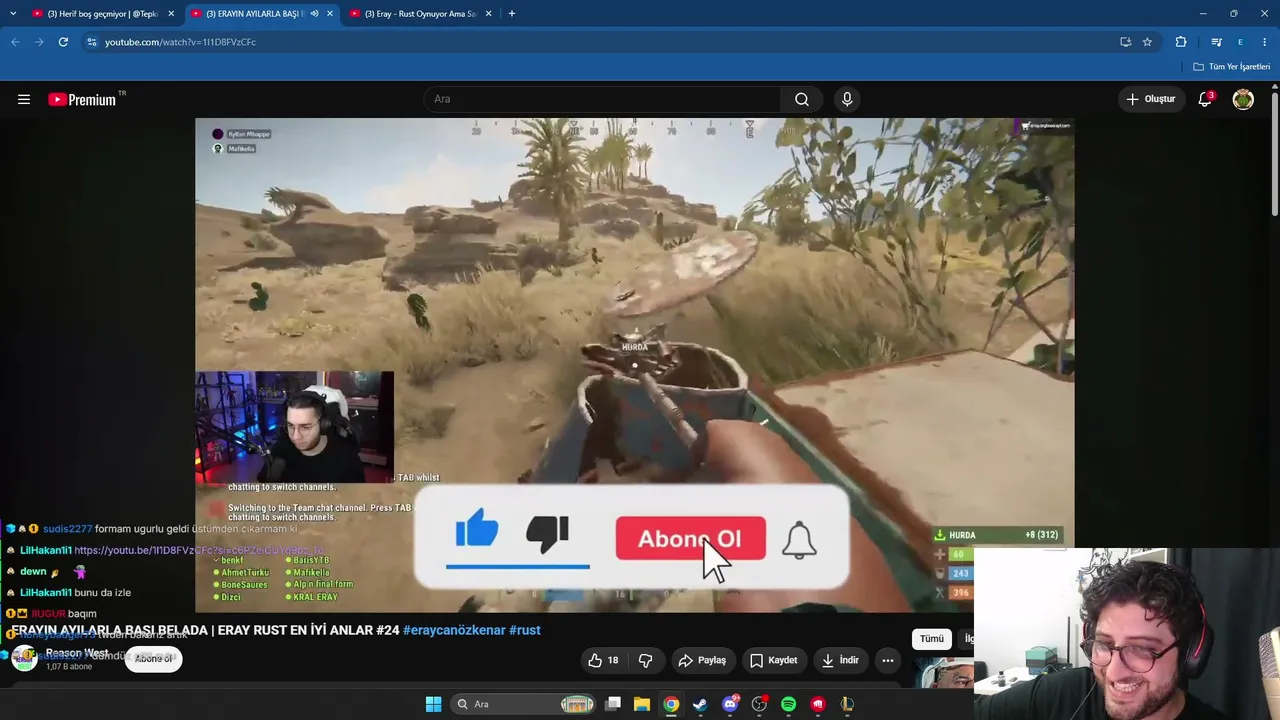Viewport: 1280px width, 720px height.
Task: Open Chrome from the taskbar
Action: (671, 704)
